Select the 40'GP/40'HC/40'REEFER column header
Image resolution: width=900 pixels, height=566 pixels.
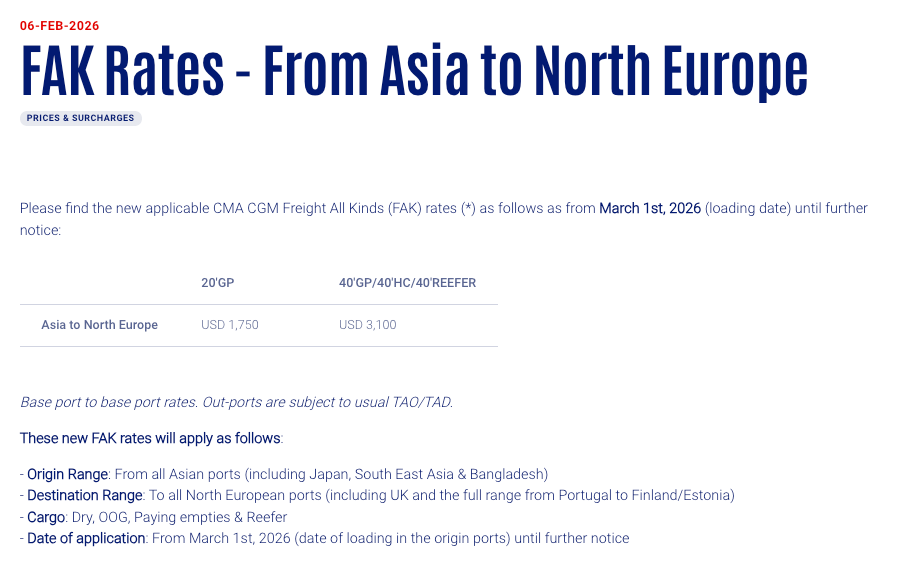407,283
